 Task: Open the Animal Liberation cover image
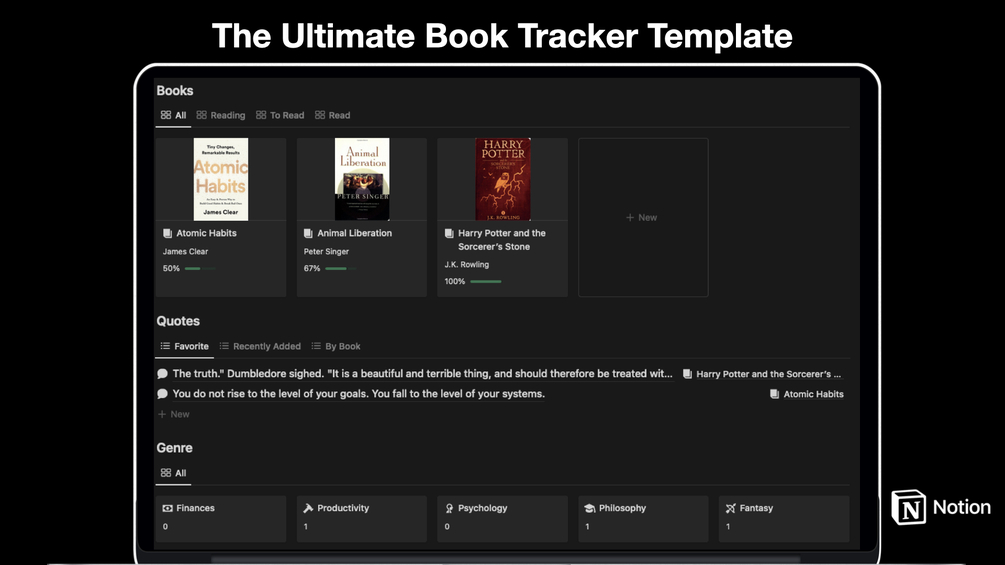pos(362,179)
